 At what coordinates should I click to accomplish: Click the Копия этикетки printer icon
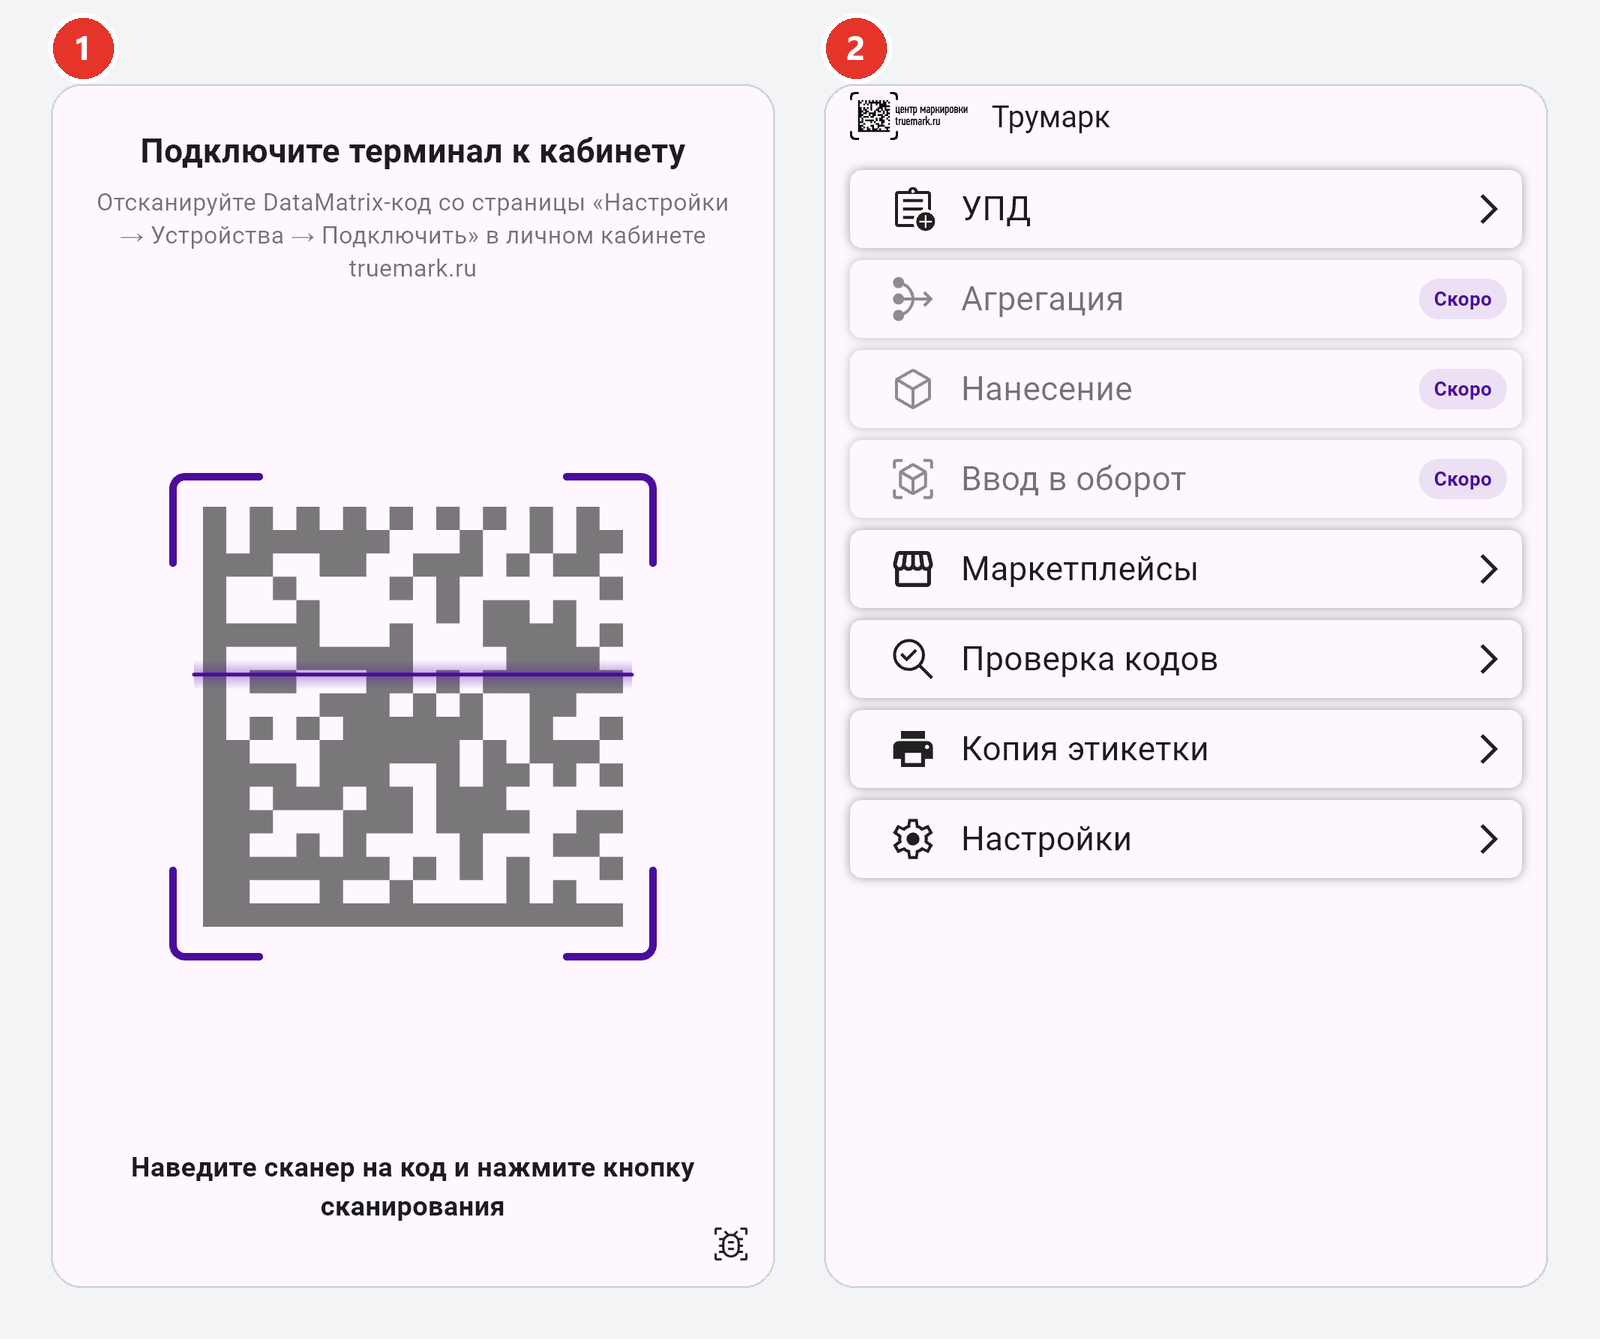pos(912,749)
